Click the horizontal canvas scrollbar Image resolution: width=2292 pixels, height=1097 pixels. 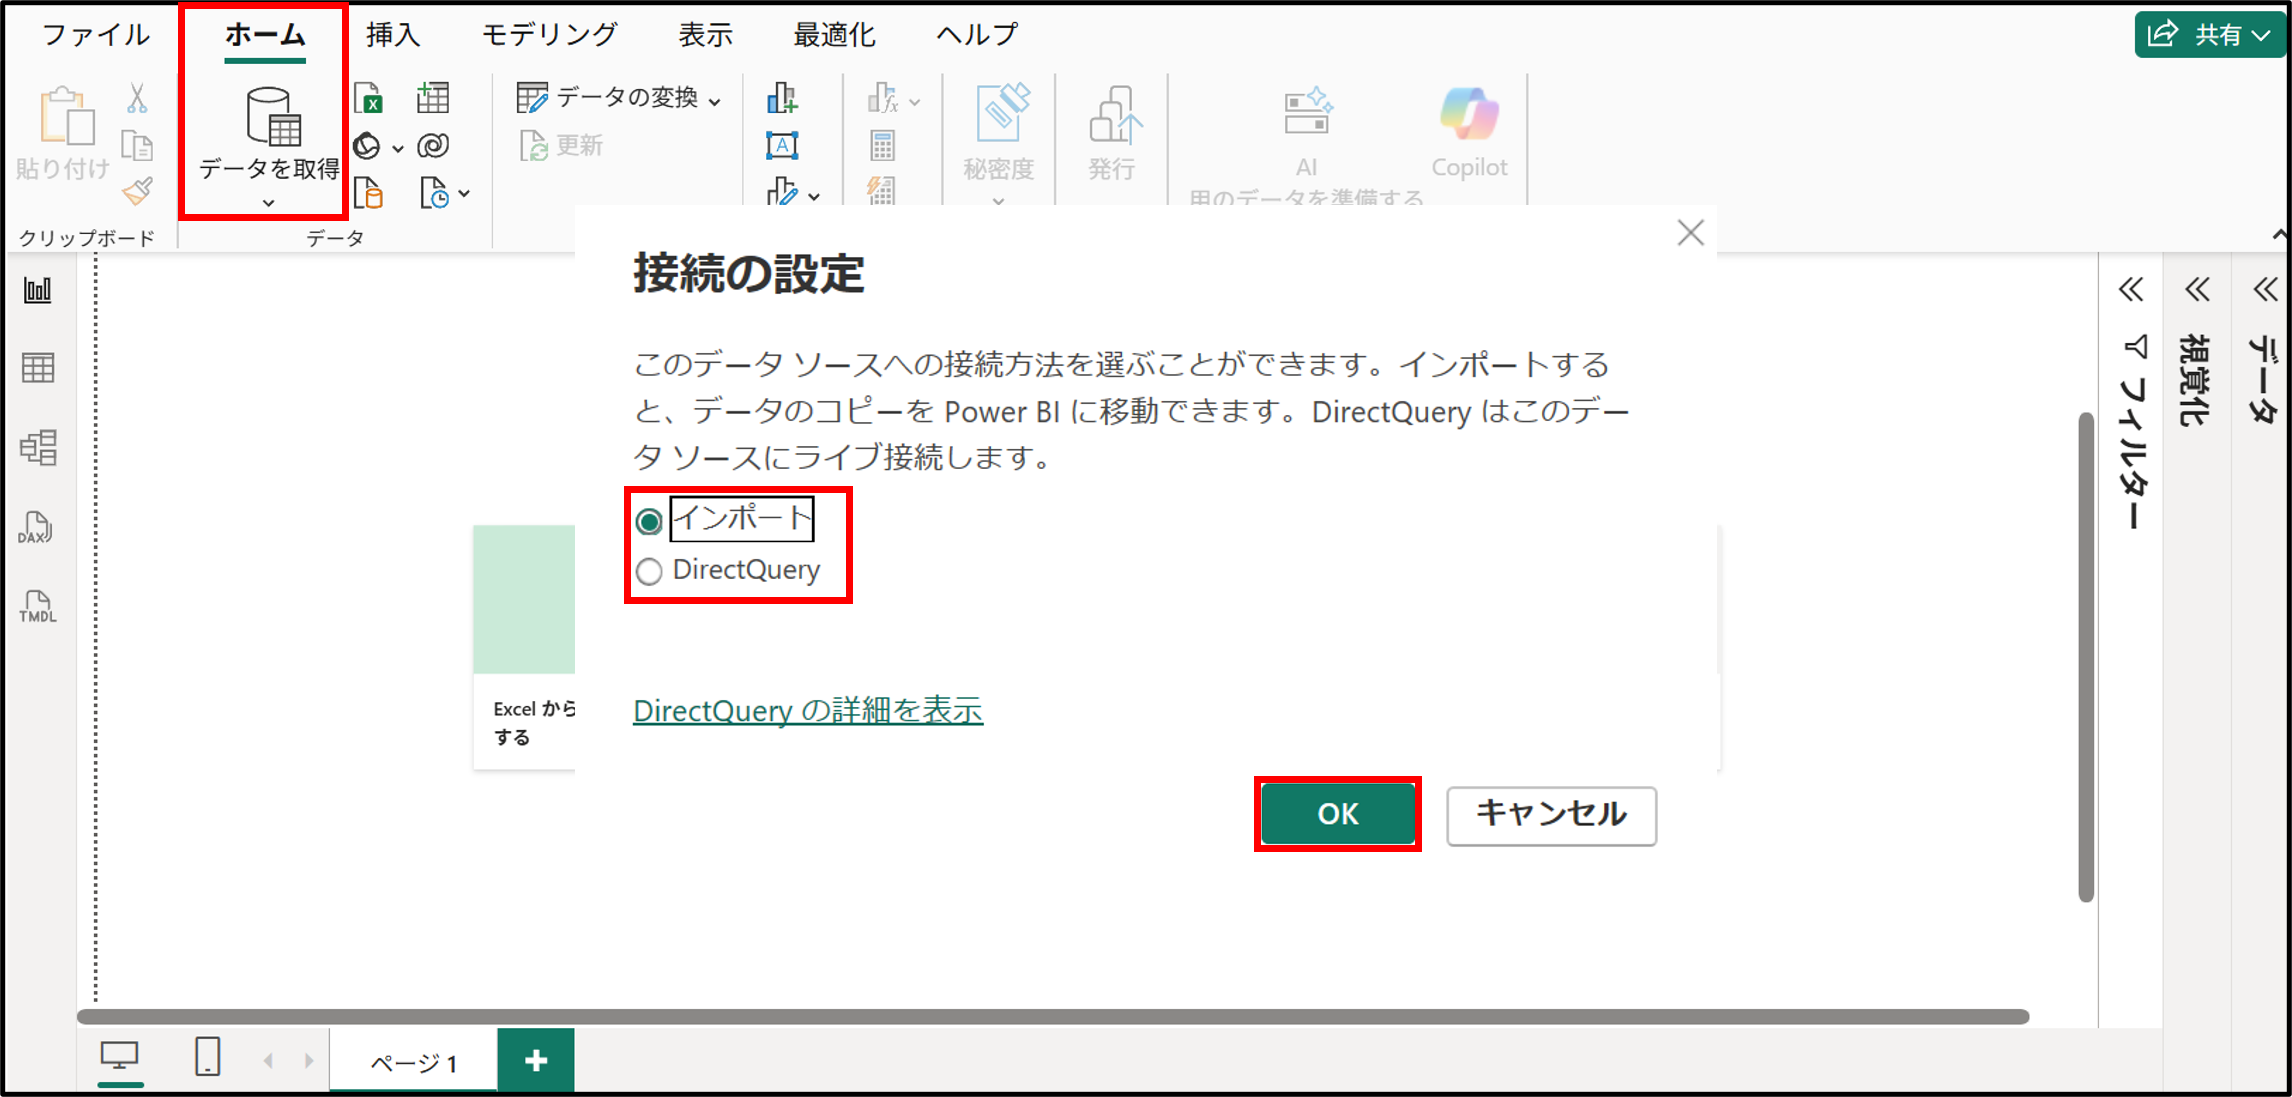pyautogui.click(x=1050, y=1017)
